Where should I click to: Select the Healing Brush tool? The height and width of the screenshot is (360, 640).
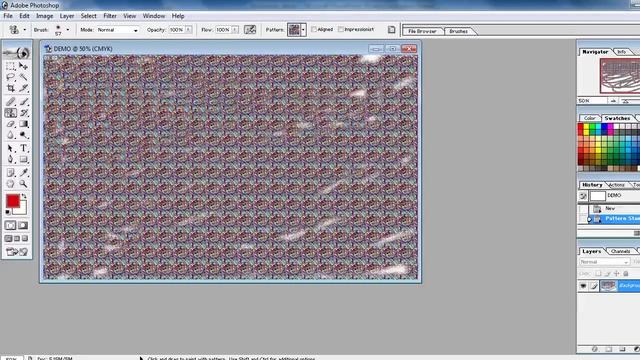click(11, 102)
